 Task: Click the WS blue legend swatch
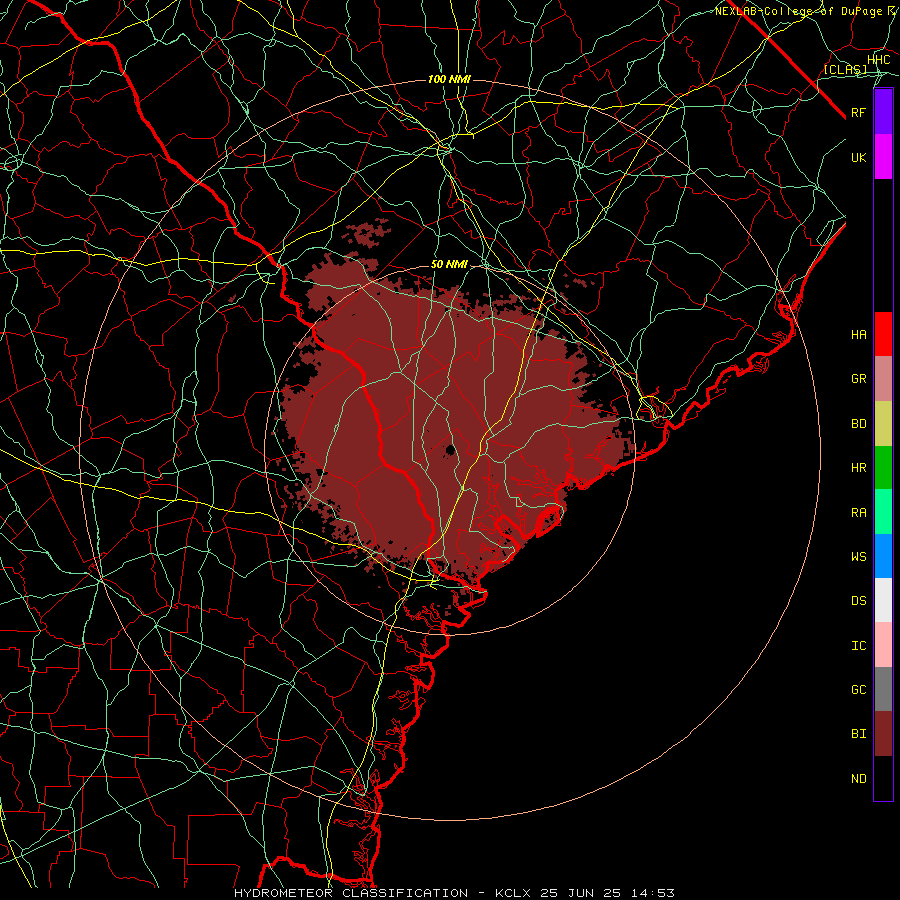click(883, 556)
